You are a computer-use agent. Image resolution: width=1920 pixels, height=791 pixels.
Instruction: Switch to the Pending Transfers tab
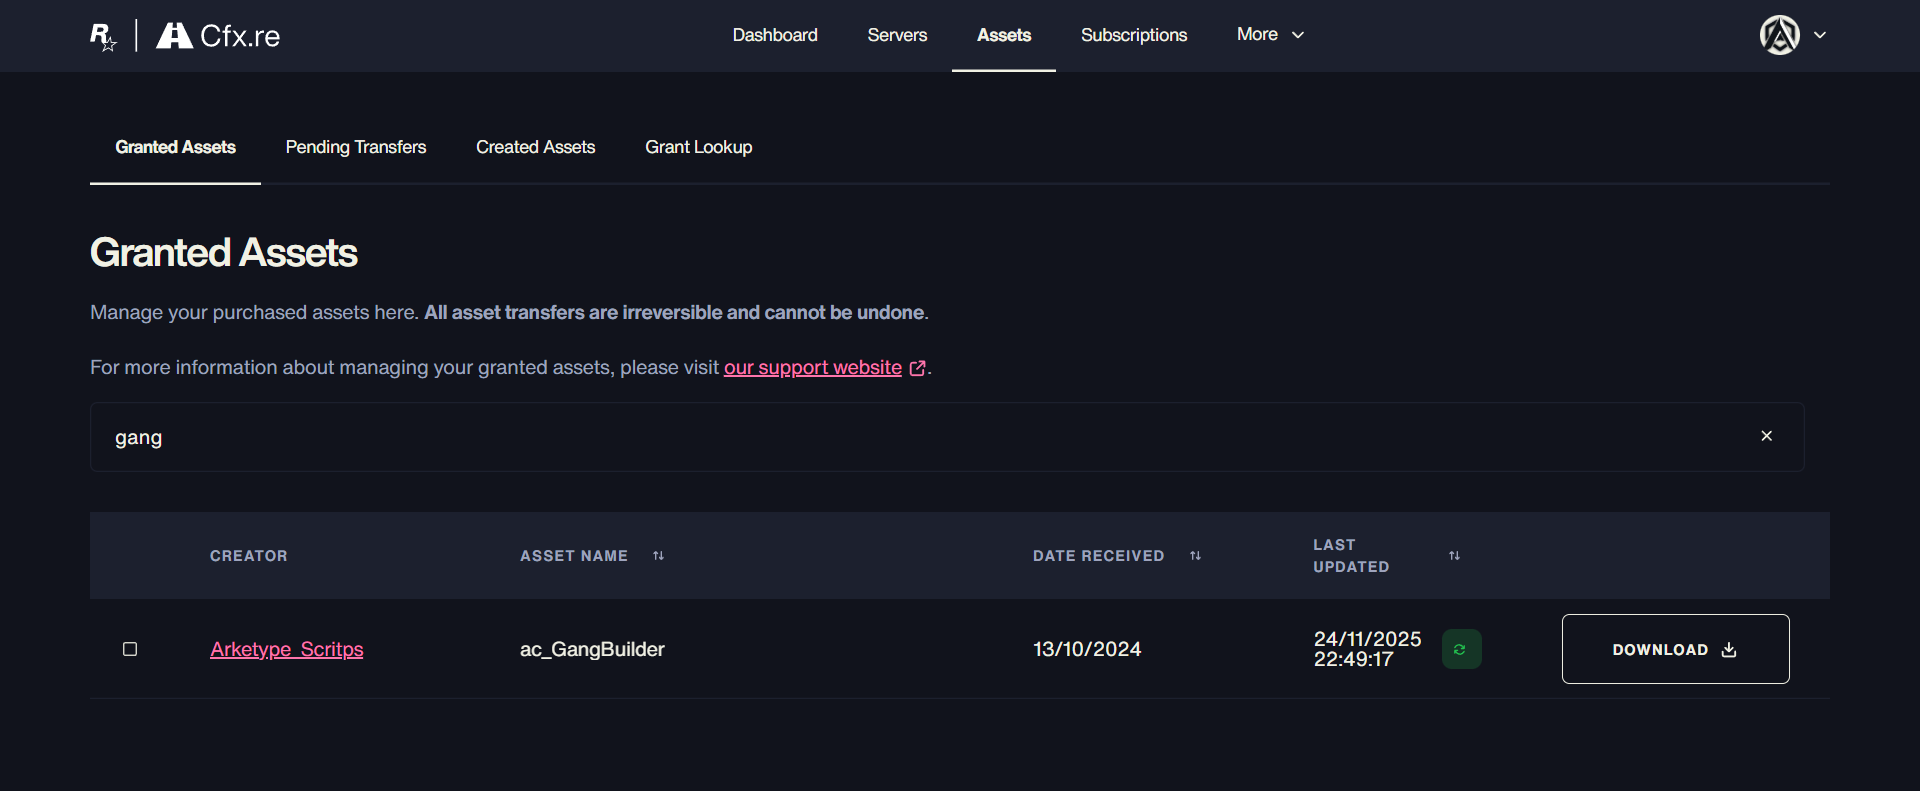pyautogui.click(x=356, y=147)
